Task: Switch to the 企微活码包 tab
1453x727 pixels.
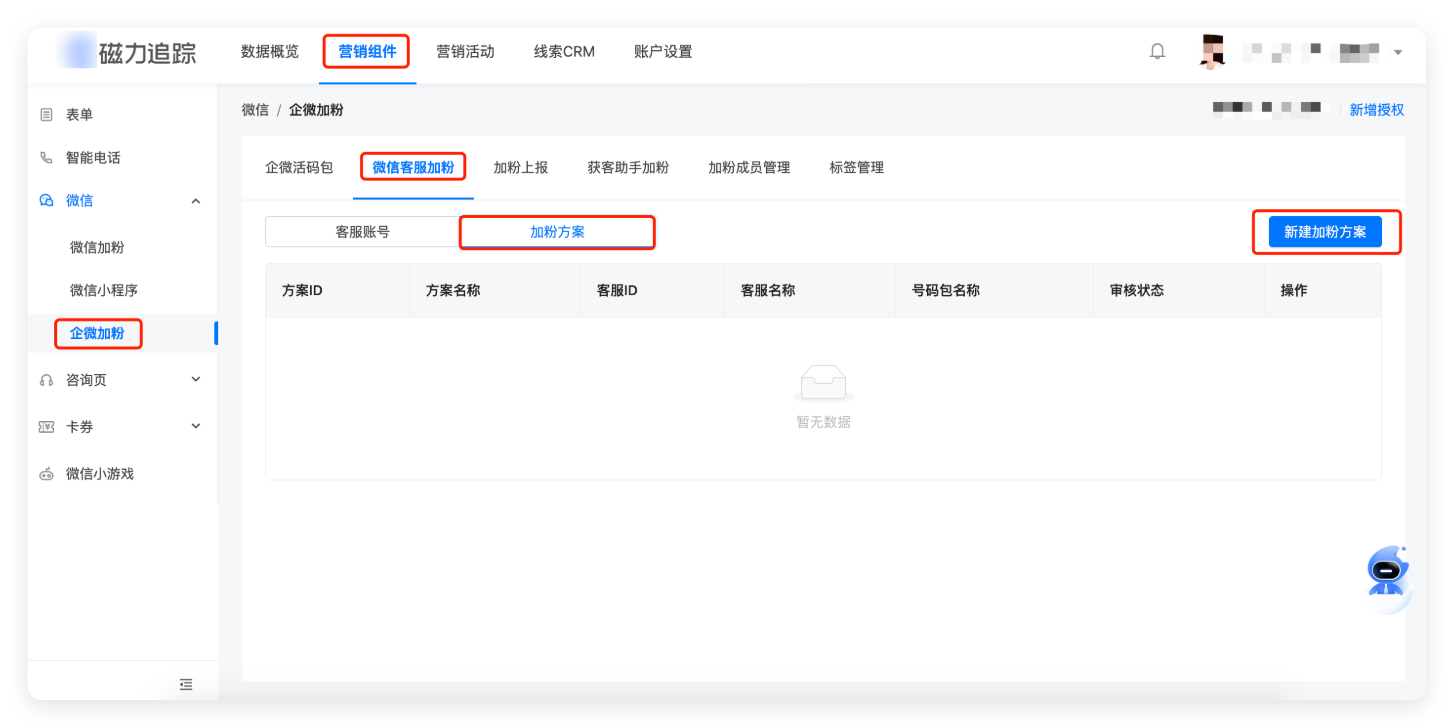Action: (x=299, y=168)
